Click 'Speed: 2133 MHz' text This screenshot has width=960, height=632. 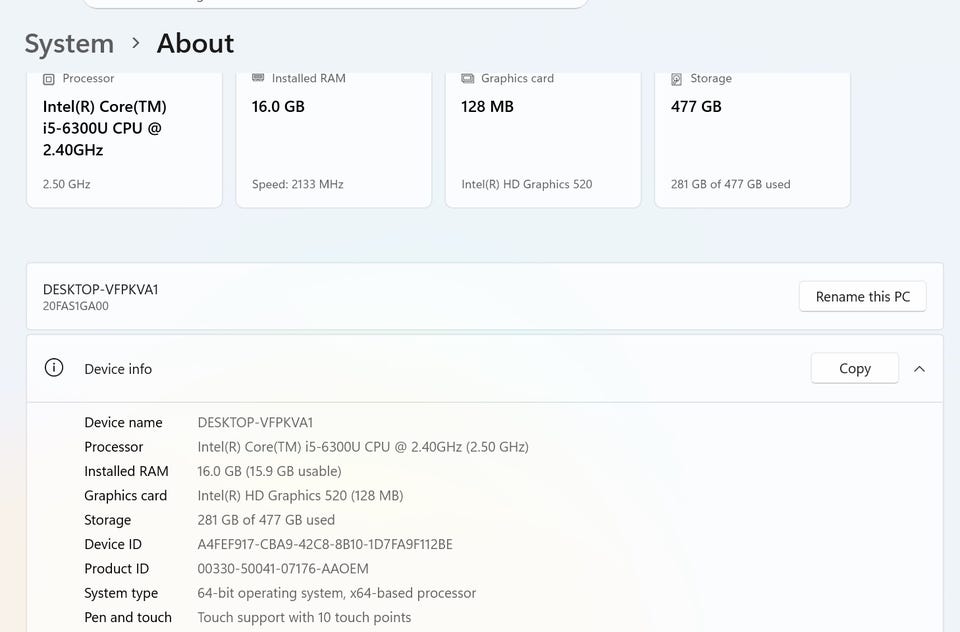pyautogui.click(x=298, y=184)
